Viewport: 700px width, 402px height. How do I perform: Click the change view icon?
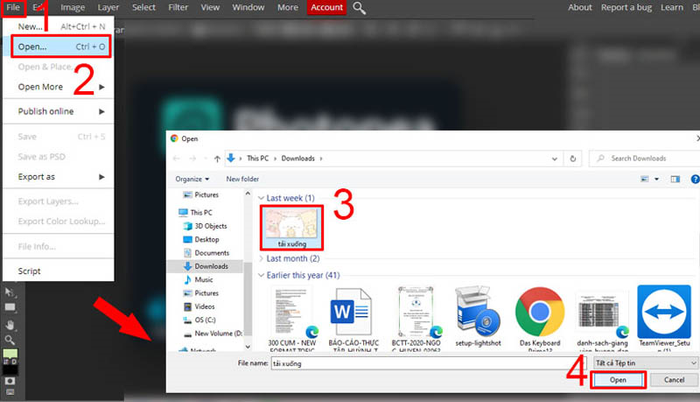(x=645, y=179)
